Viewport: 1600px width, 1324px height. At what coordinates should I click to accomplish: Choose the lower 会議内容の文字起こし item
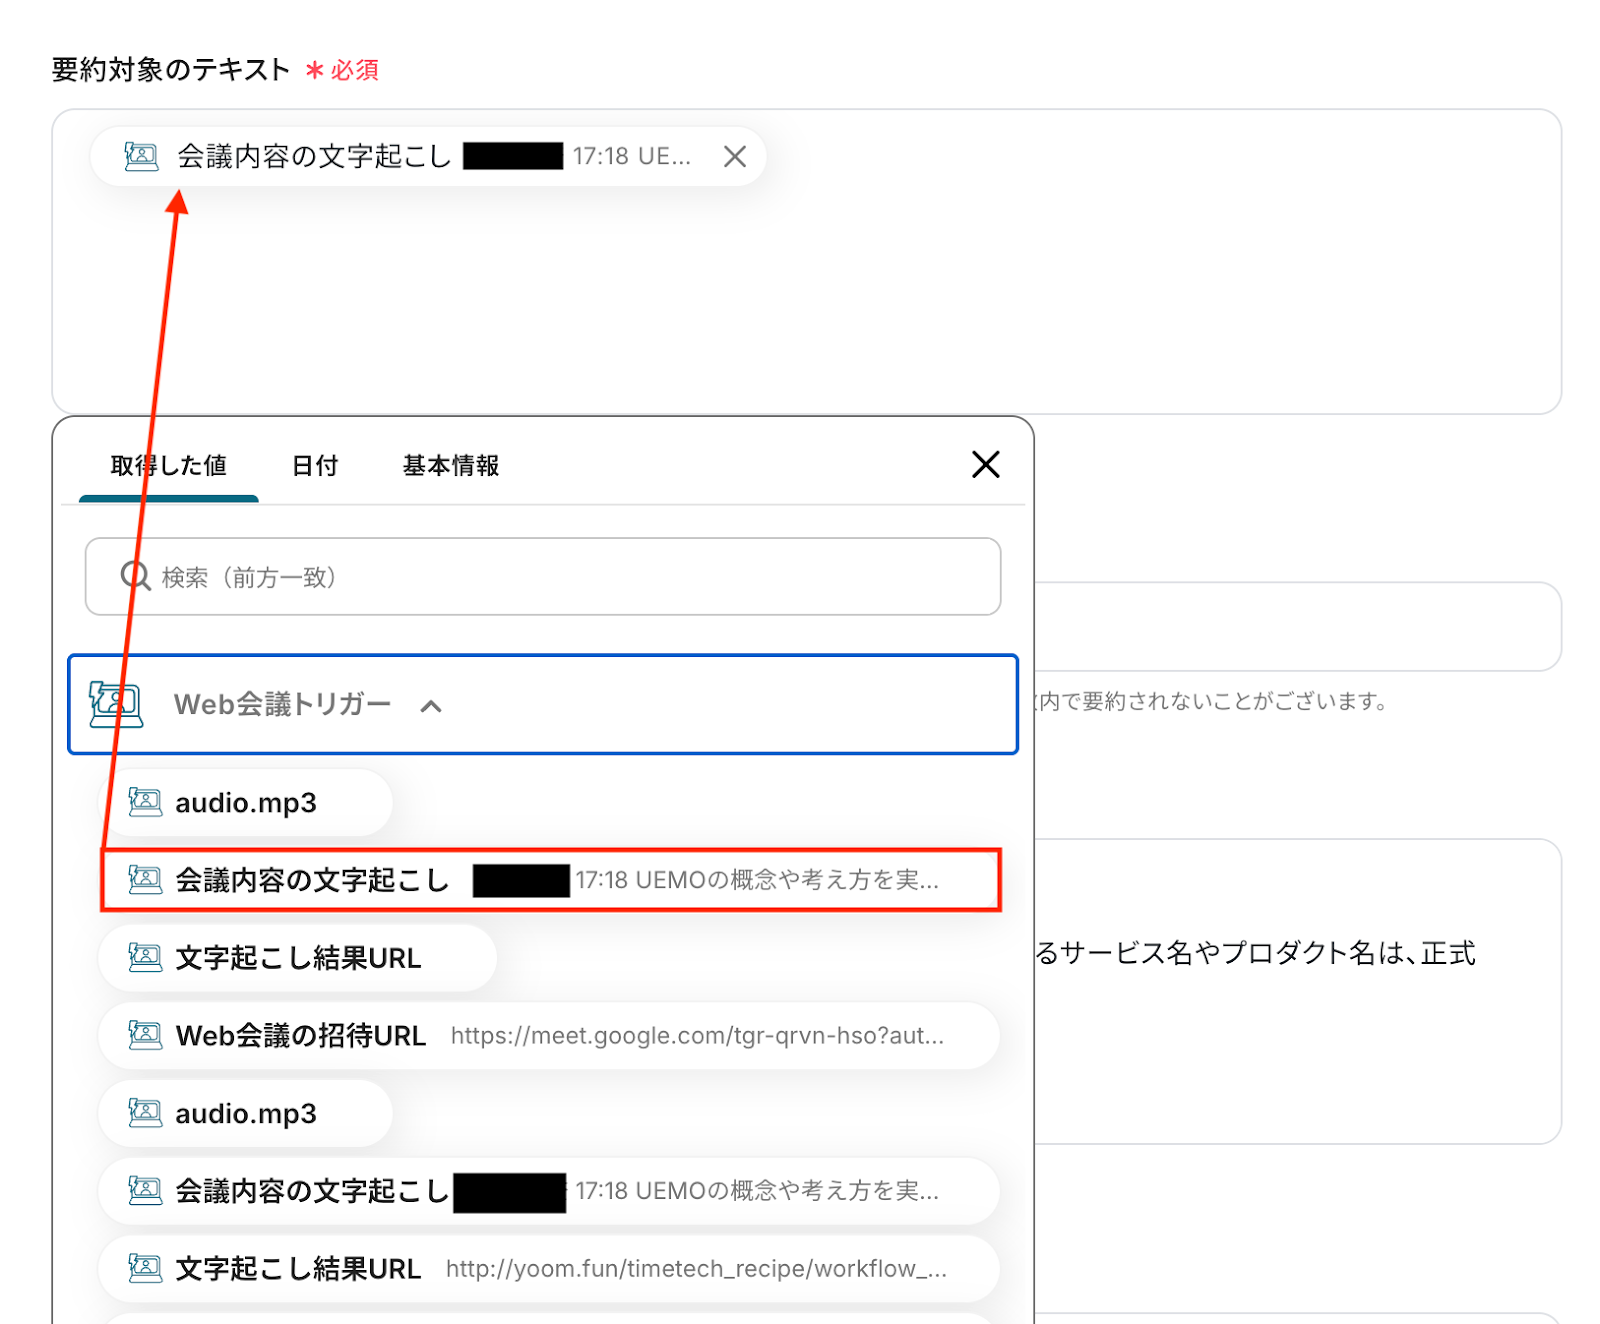548,1191
